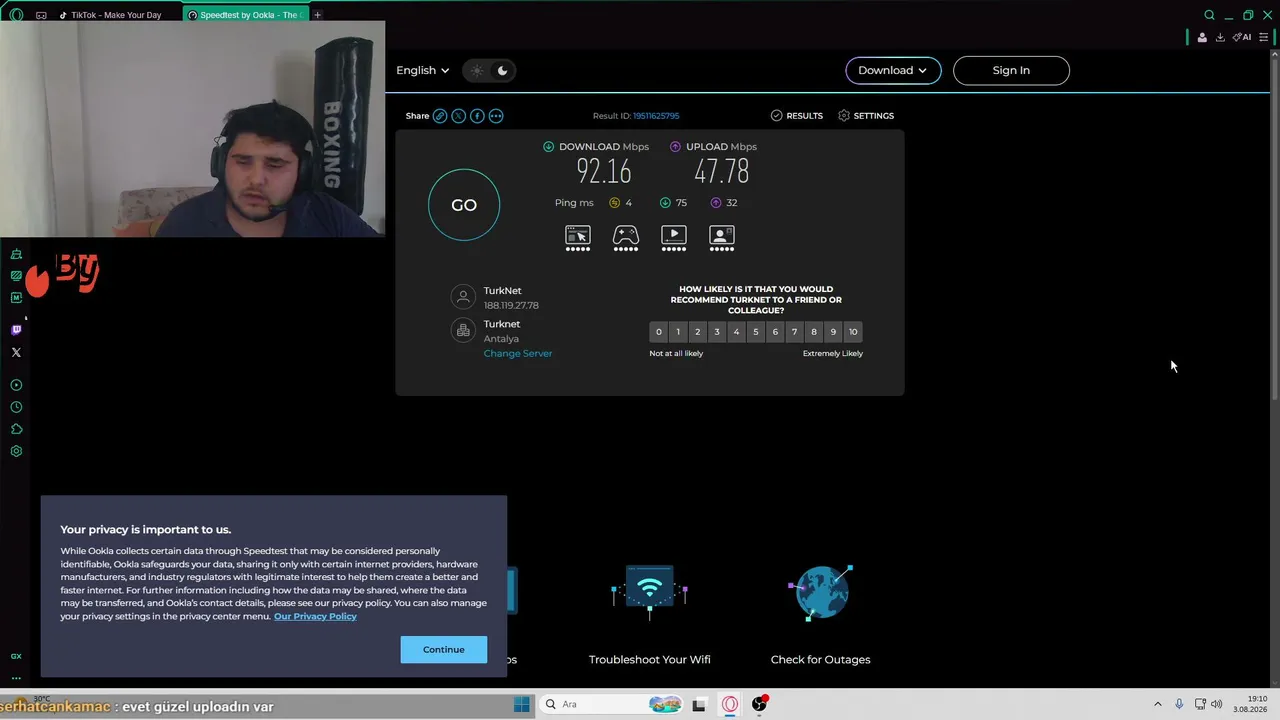Click Continue on privacy notice
The width and height of the screenshot is (1280, 720).
(x=444, y=649)
